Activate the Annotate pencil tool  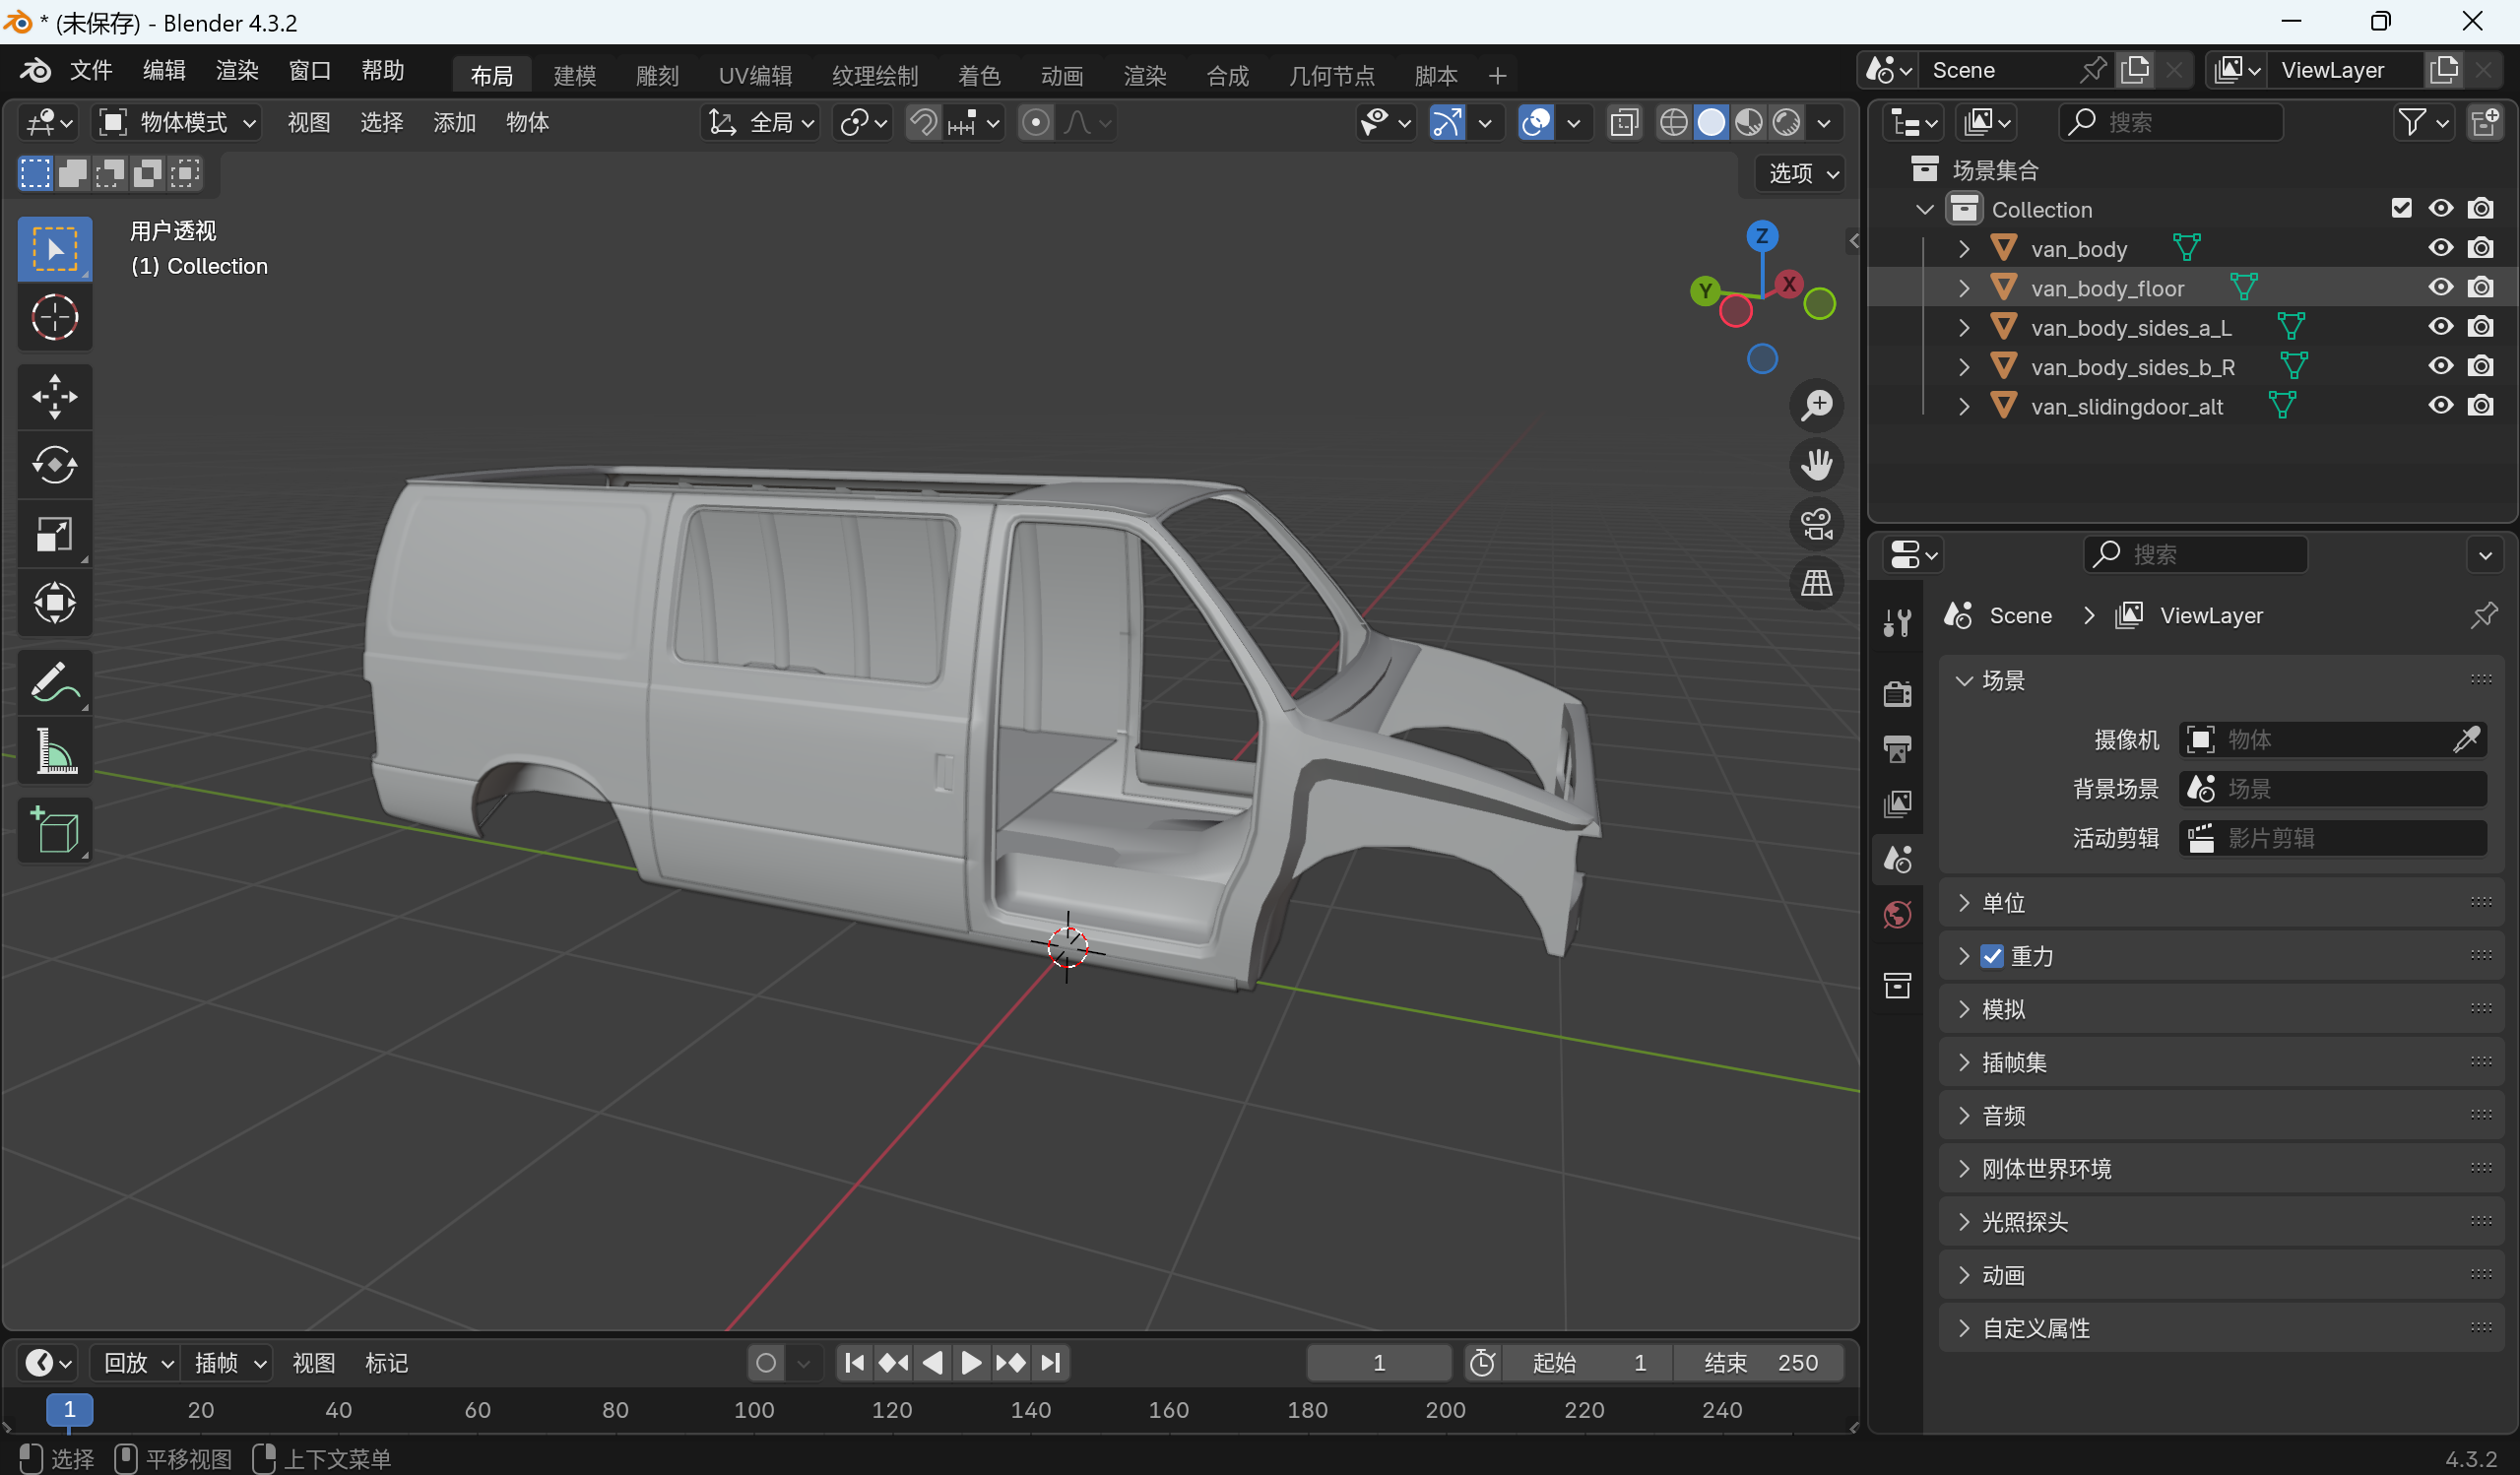54,683
